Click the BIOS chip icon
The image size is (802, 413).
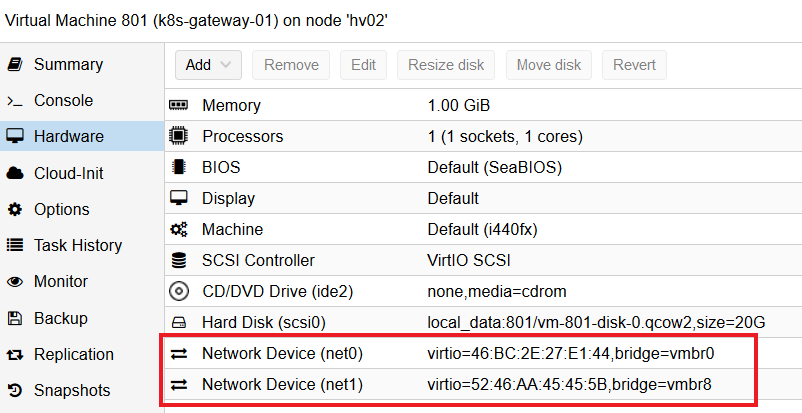[x=179, y=167]
